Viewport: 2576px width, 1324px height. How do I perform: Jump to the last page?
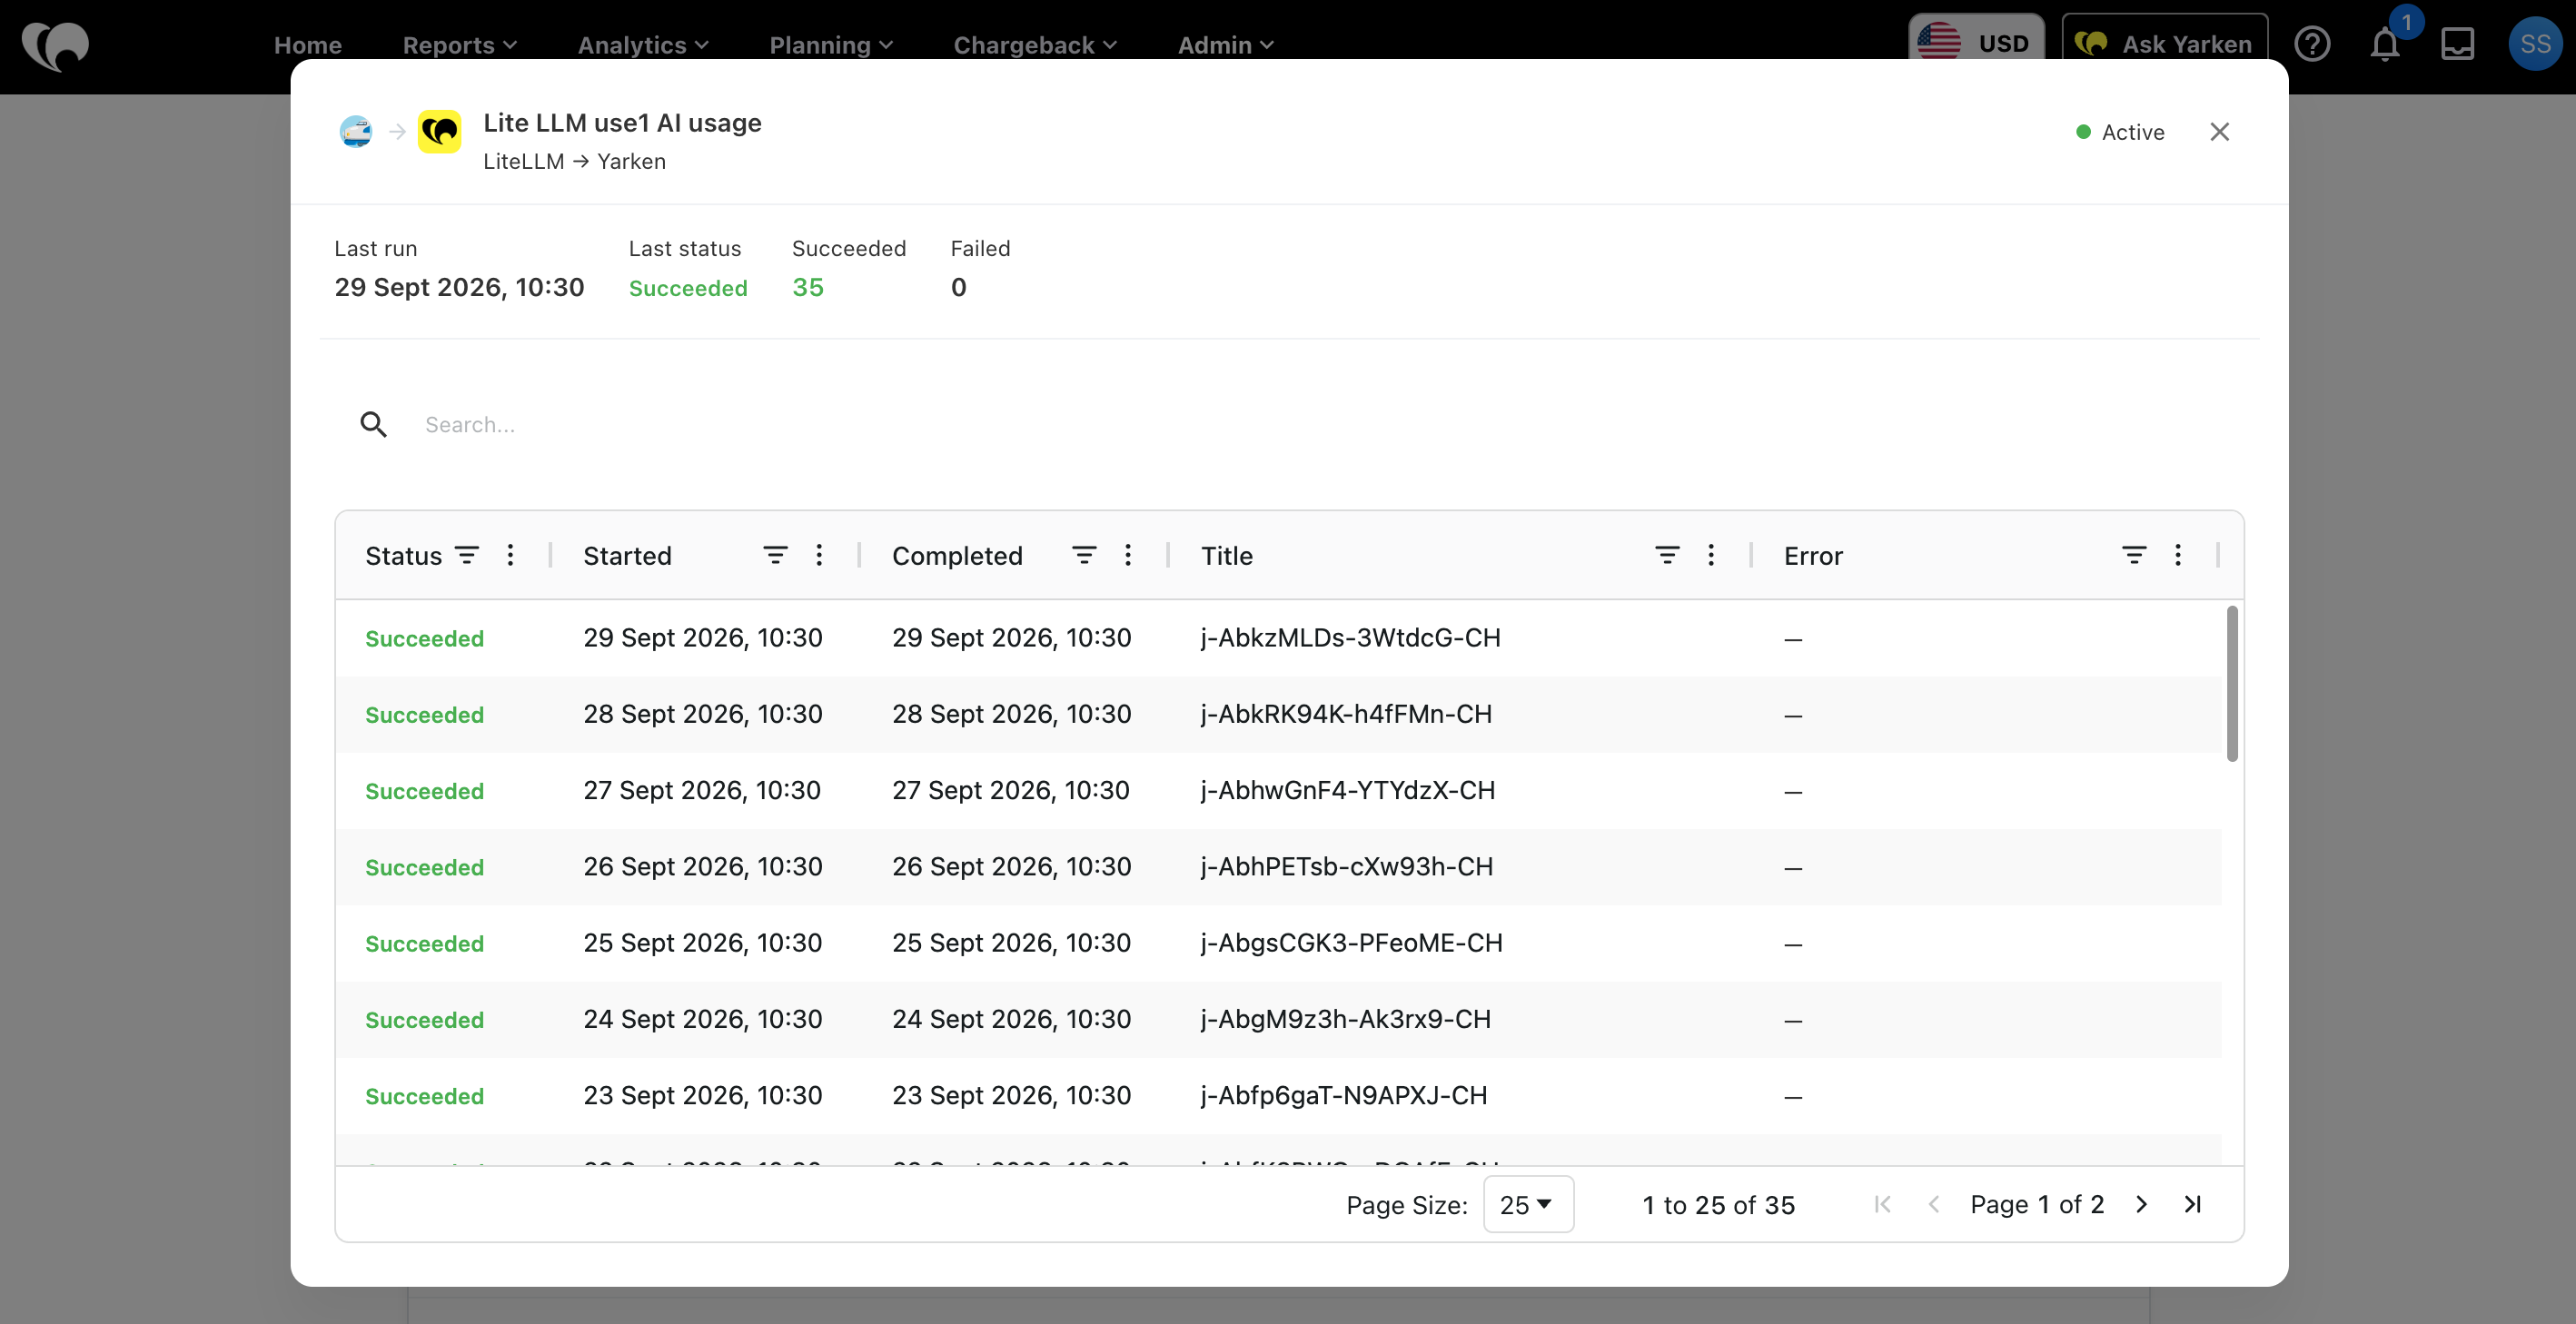tap(2192, 1204)
